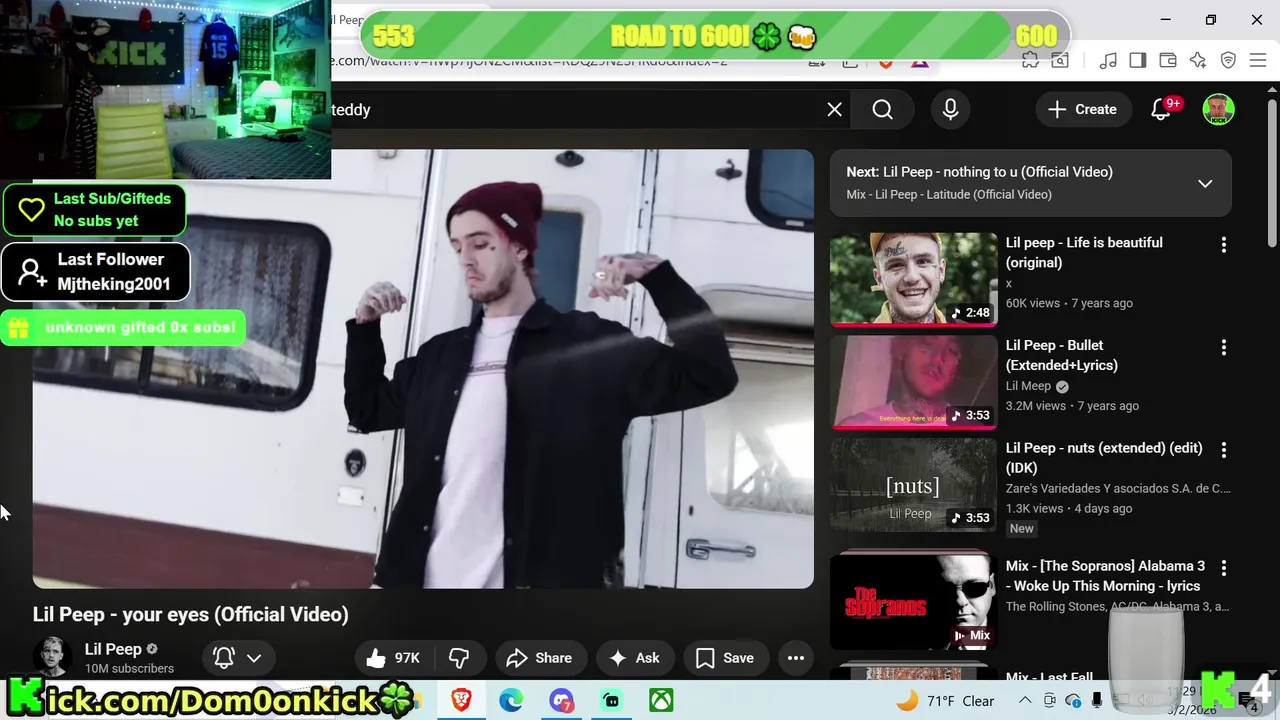Save the video with the Save button

(724, 658)
